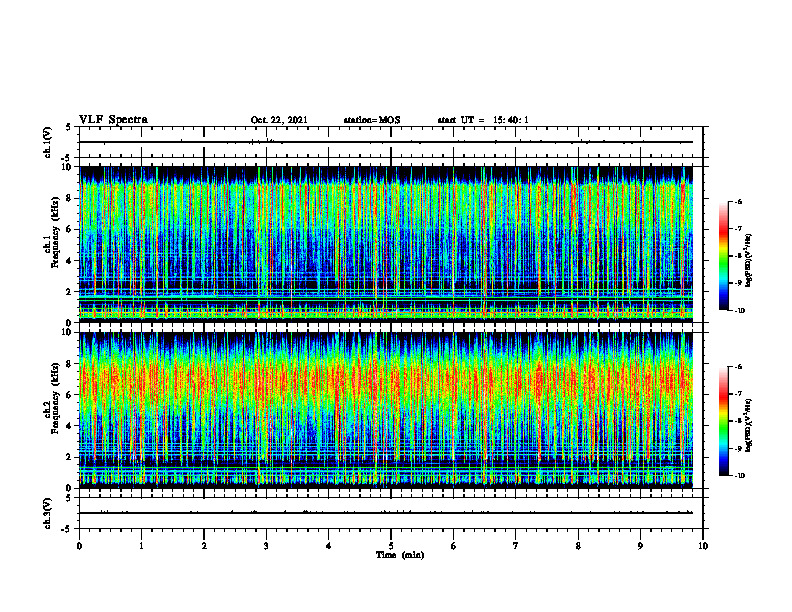792x612 pixels.
Task: Click the ch.3(V) waveform trace line
Action: click(386, 513)
